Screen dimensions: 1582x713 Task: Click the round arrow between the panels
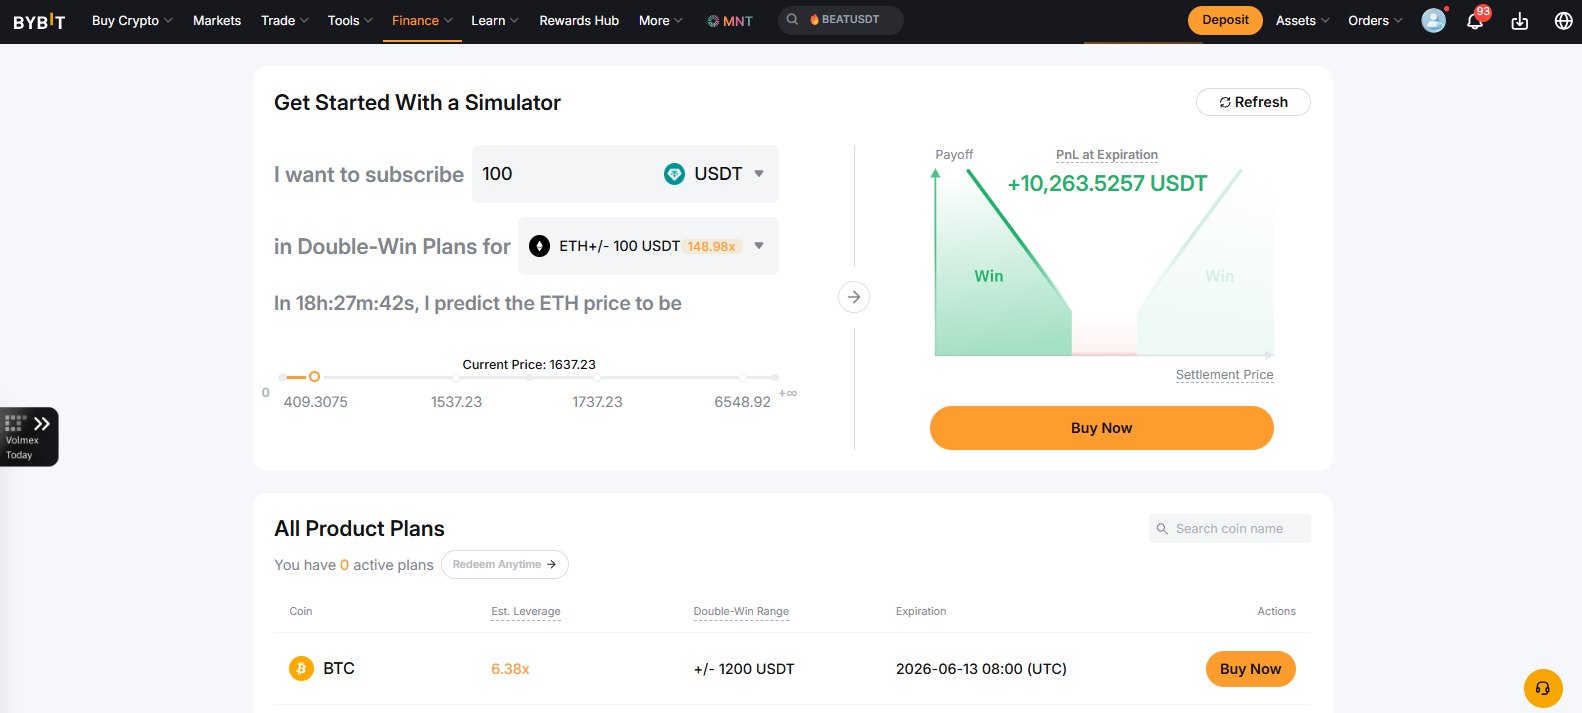tap(853, 297)
